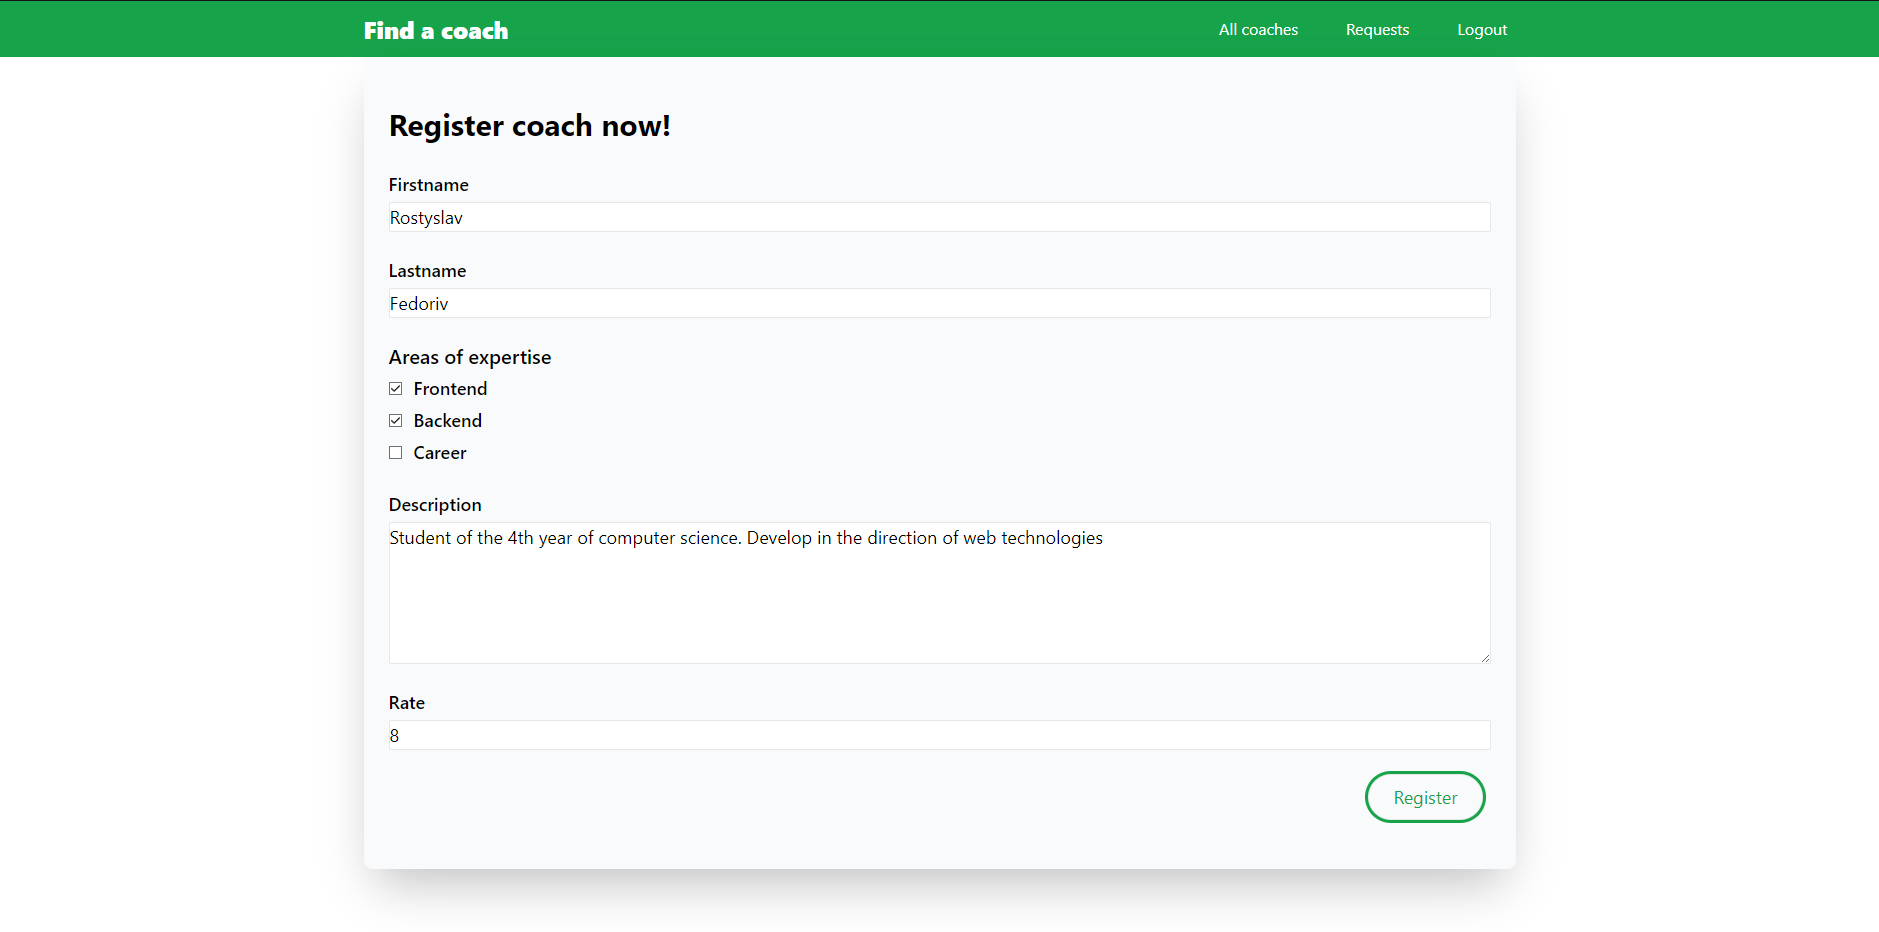Open the Requests page
The height and width of the screenshot is (932, 1879).
click(1377, 29)
